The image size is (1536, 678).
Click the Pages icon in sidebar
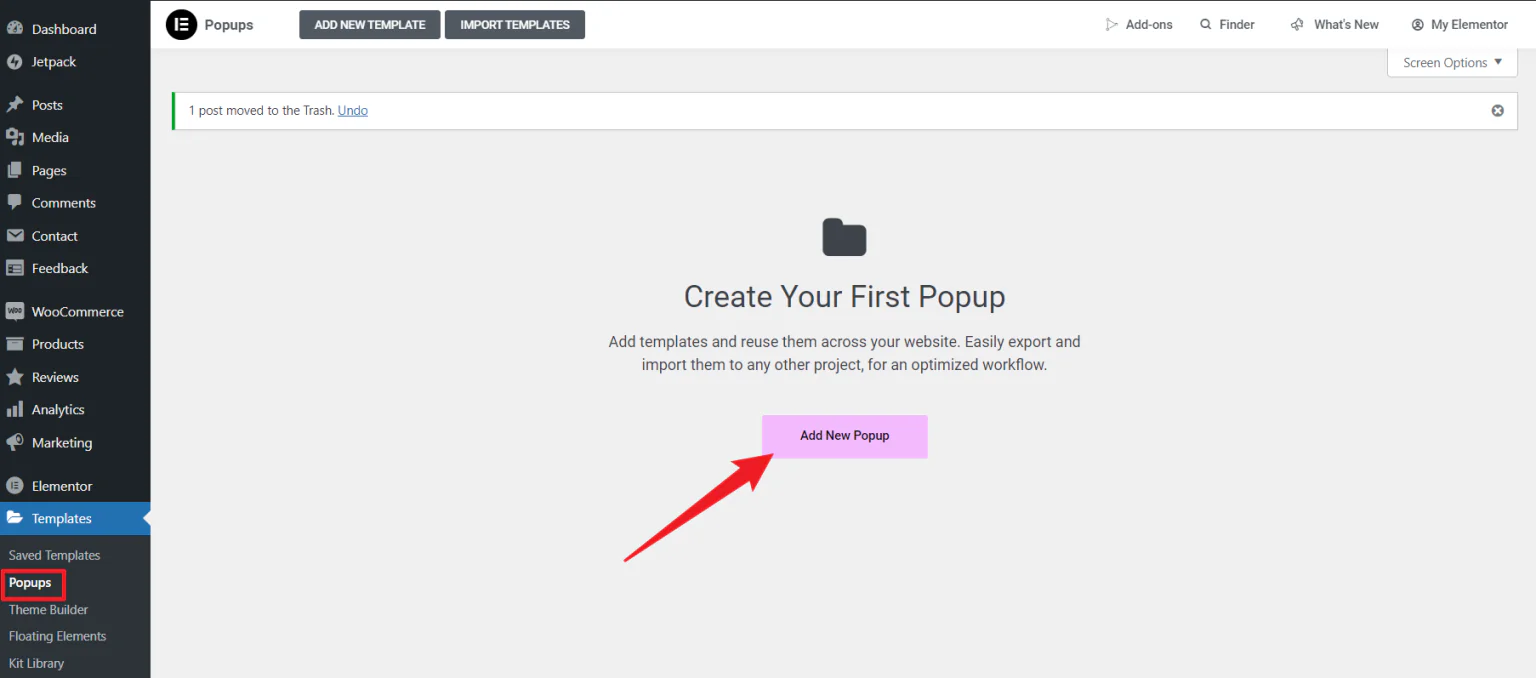(15, 170)
